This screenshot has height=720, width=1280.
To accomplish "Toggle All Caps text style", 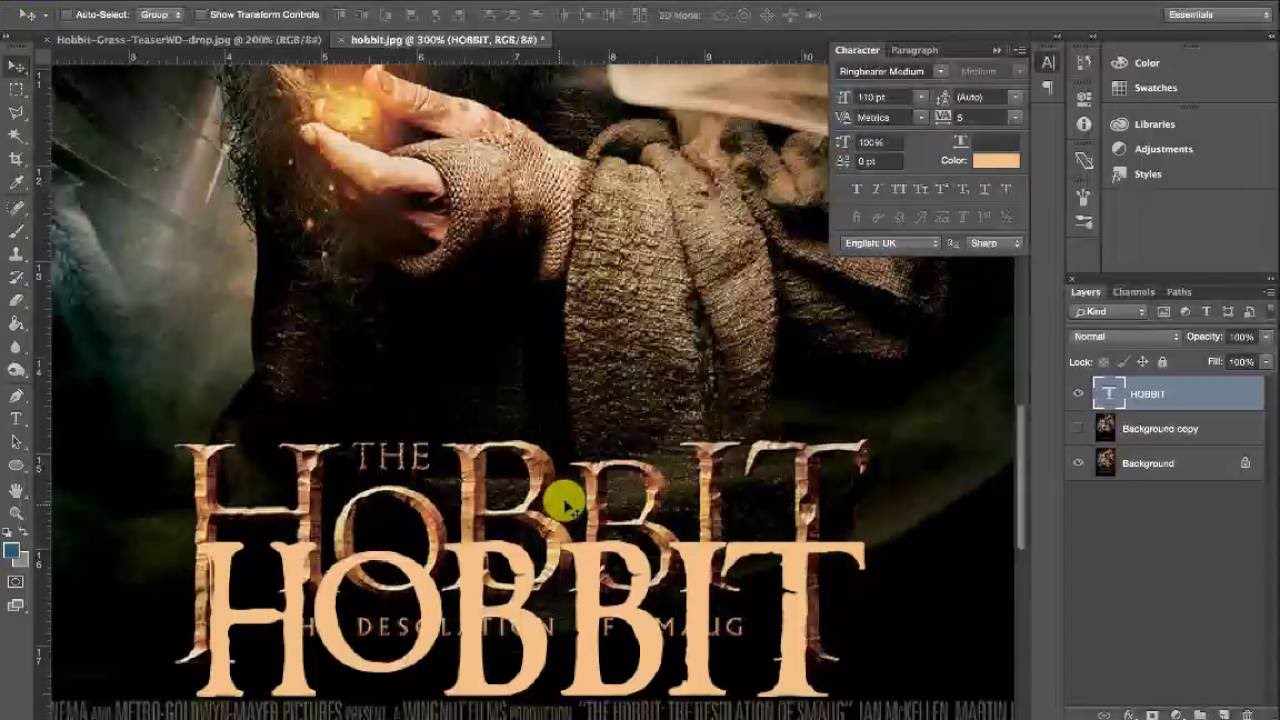I will click(x=899, y=189).
